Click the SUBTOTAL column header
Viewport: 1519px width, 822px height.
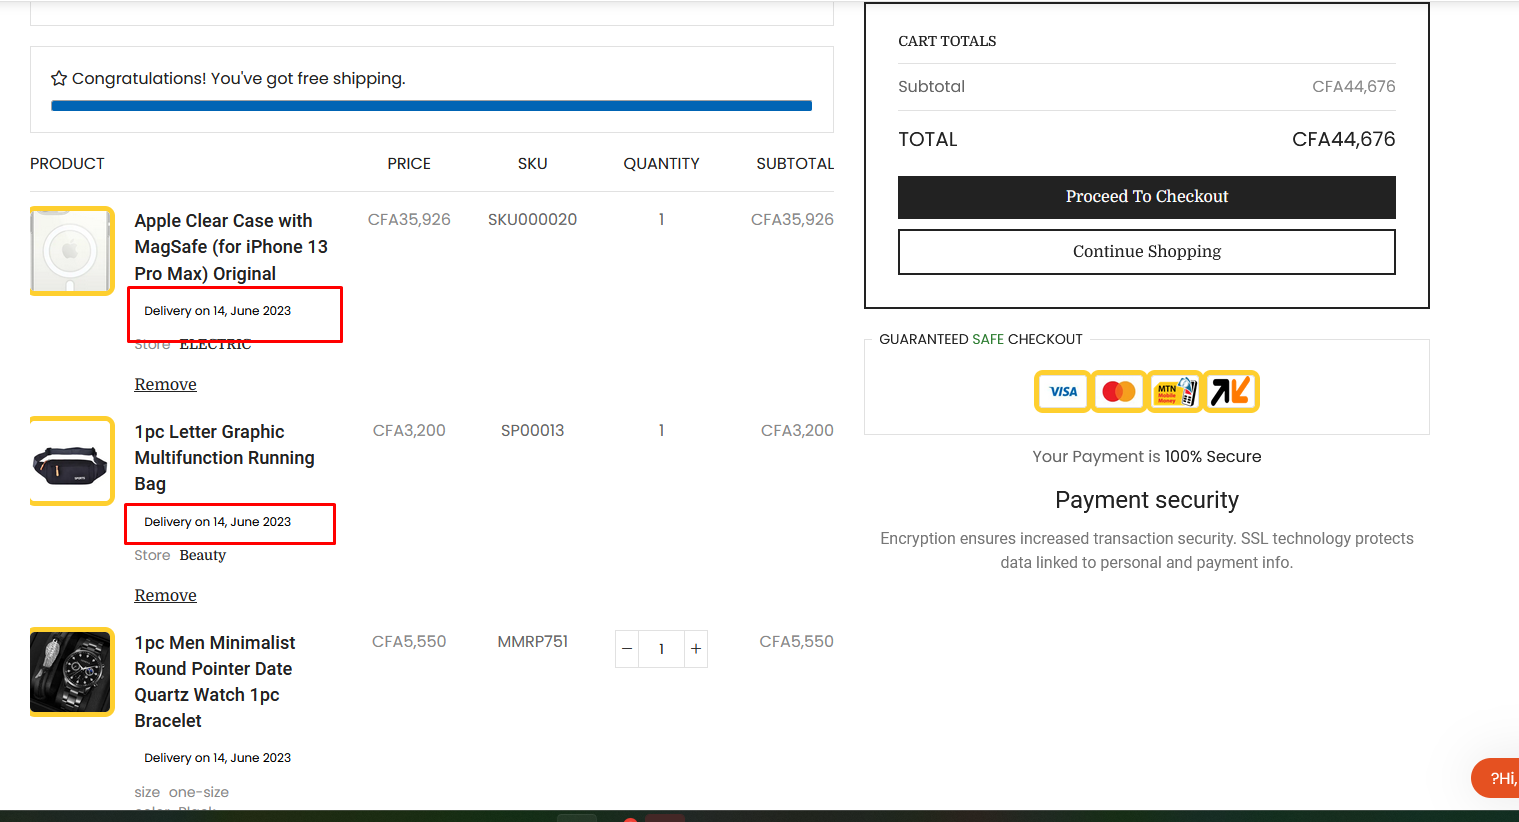coord(795,163)
